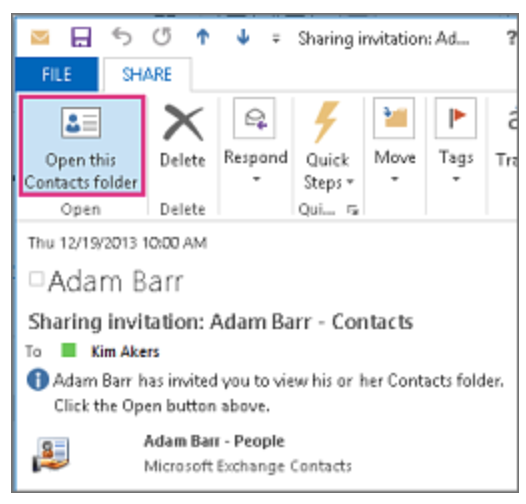Open the Quick Steps dialog launcher

pyautogui.click(x=353, y=210)
